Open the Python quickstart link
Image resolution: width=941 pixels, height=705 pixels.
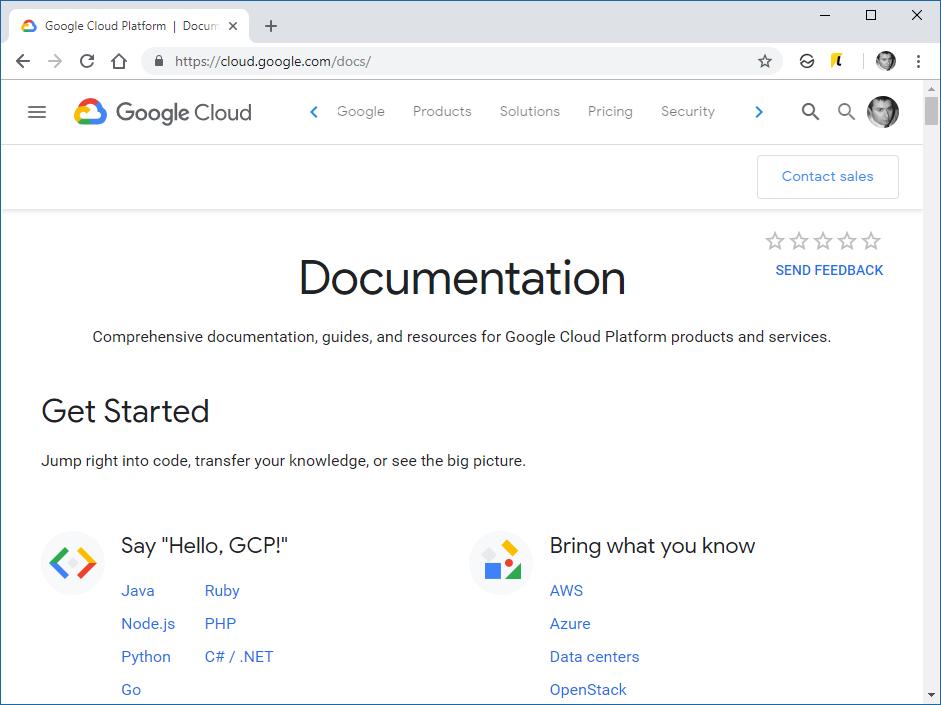(x=146, y=657)
